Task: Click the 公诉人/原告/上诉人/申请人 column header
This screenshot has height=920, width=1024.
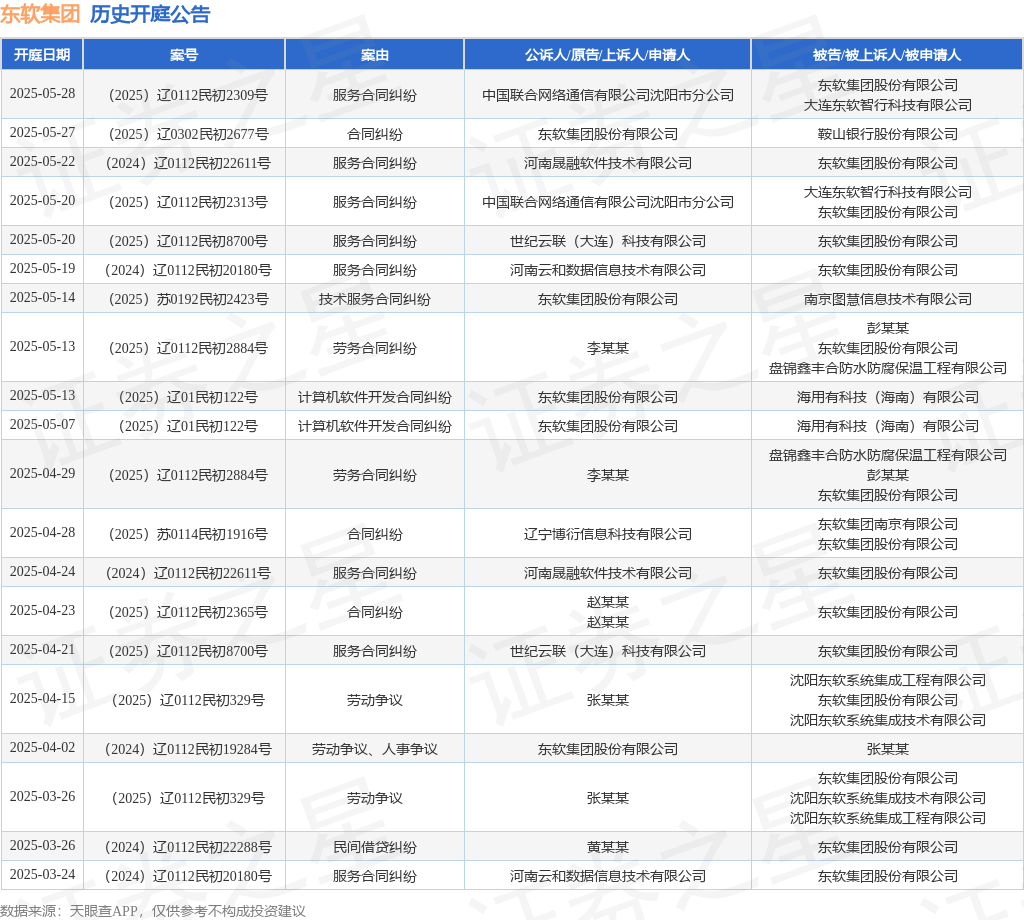Action: click(607, 55)
